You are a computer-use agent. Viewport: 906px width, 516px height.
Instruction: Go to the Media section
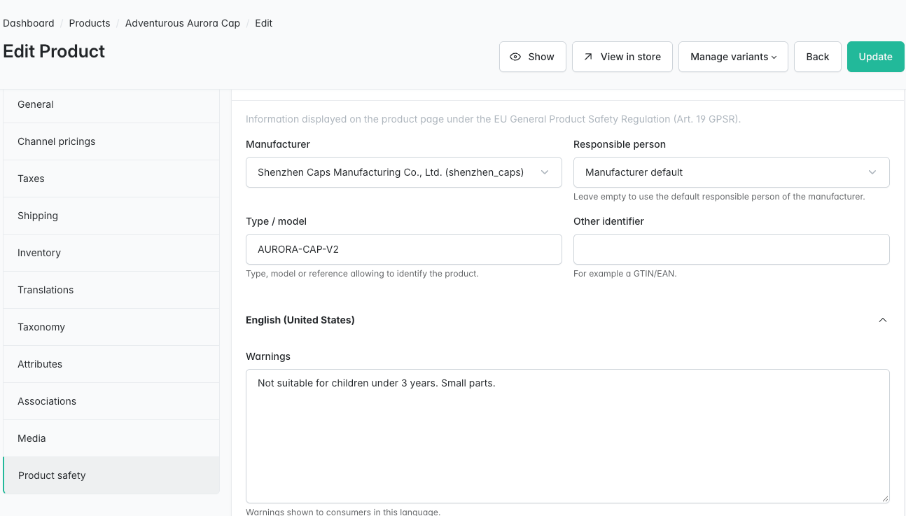[x=111, y=438]
